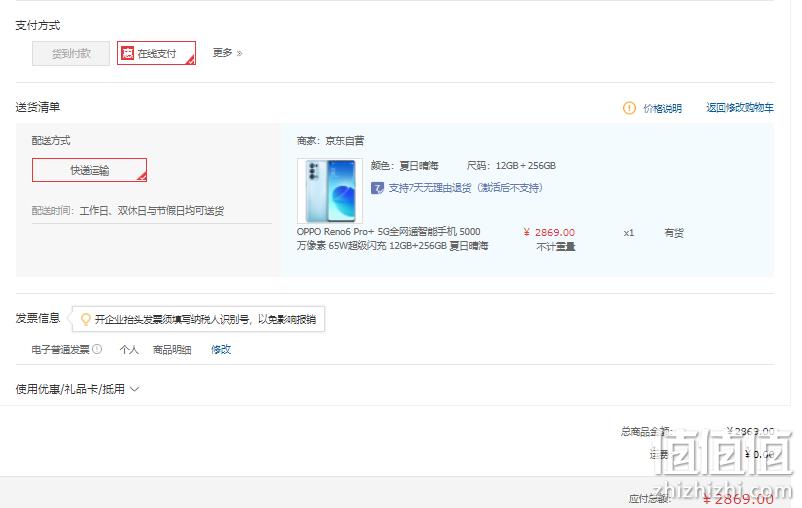Click the orange price info icon
This screenshot has height=508, width=802.
tap(629, 108)
